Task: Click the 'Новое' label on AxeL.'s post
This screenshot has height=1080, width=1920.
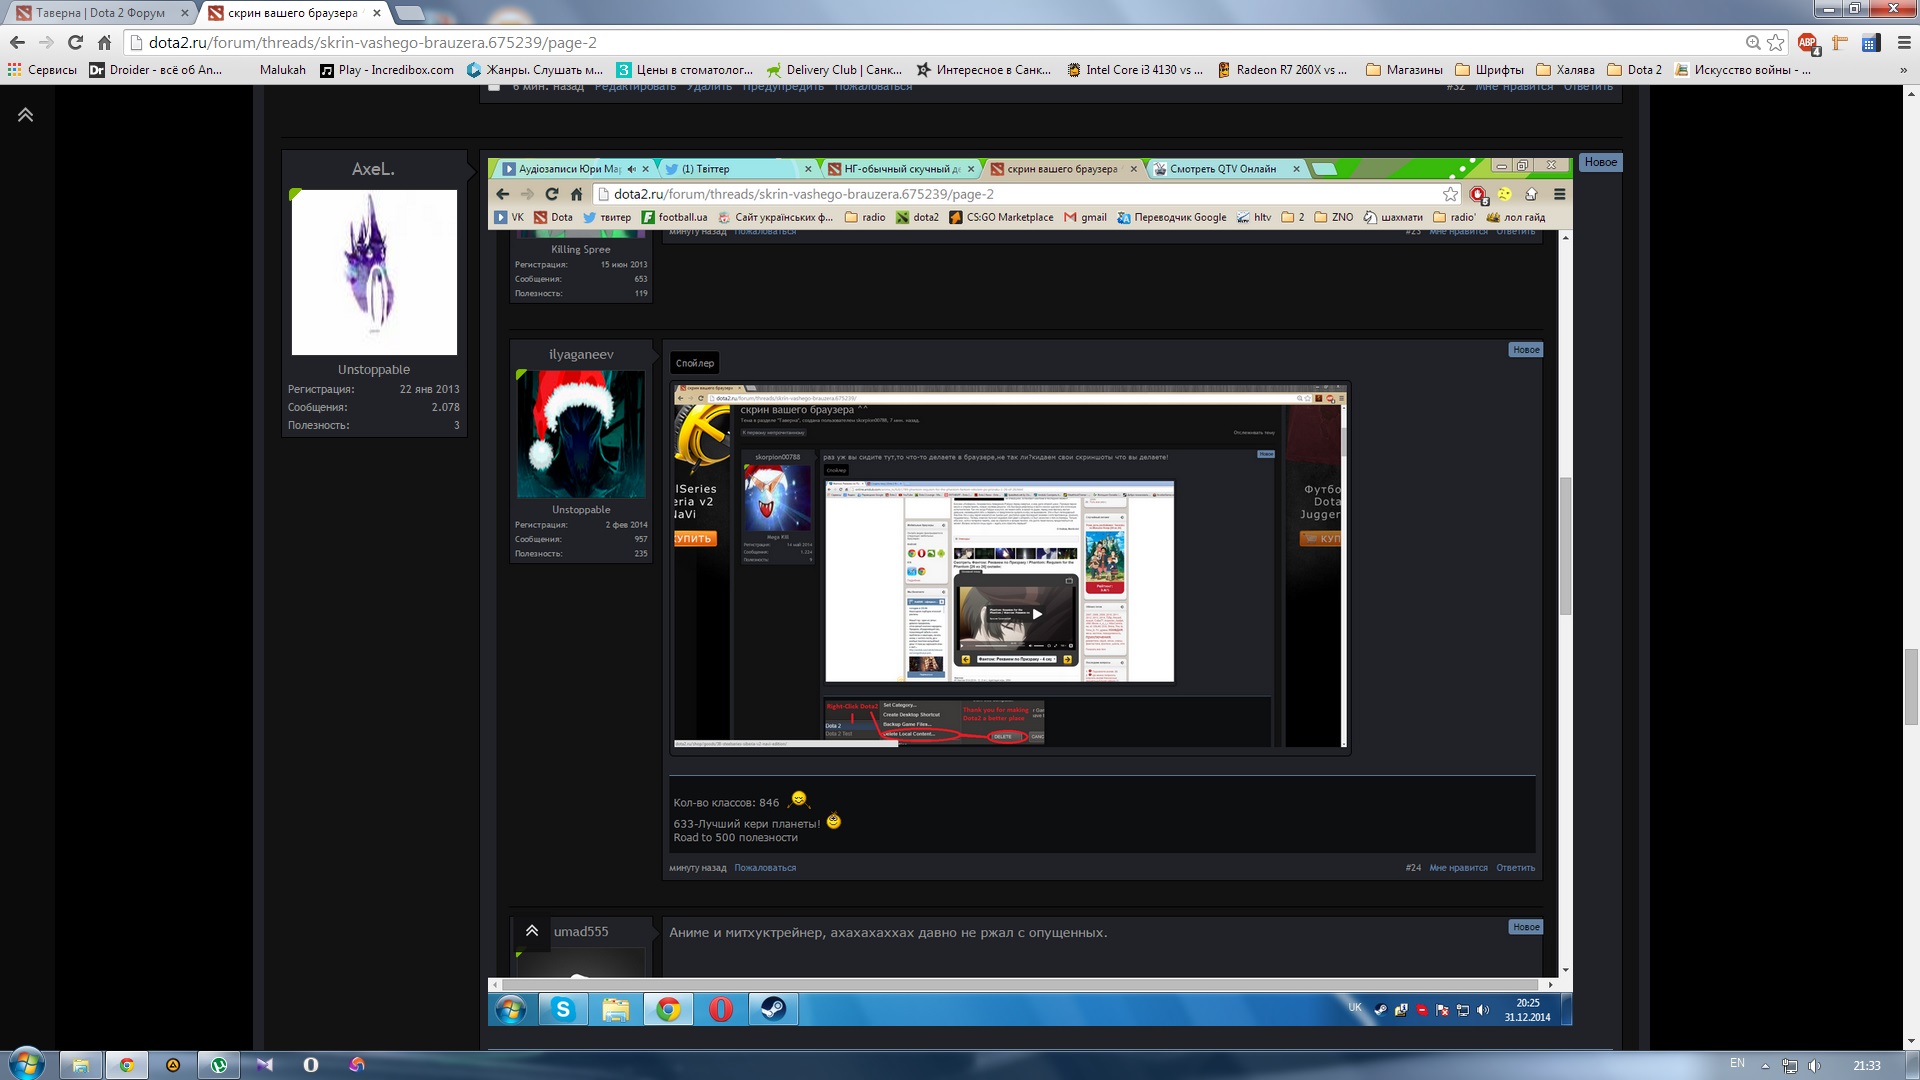Action: point(1600,162)
